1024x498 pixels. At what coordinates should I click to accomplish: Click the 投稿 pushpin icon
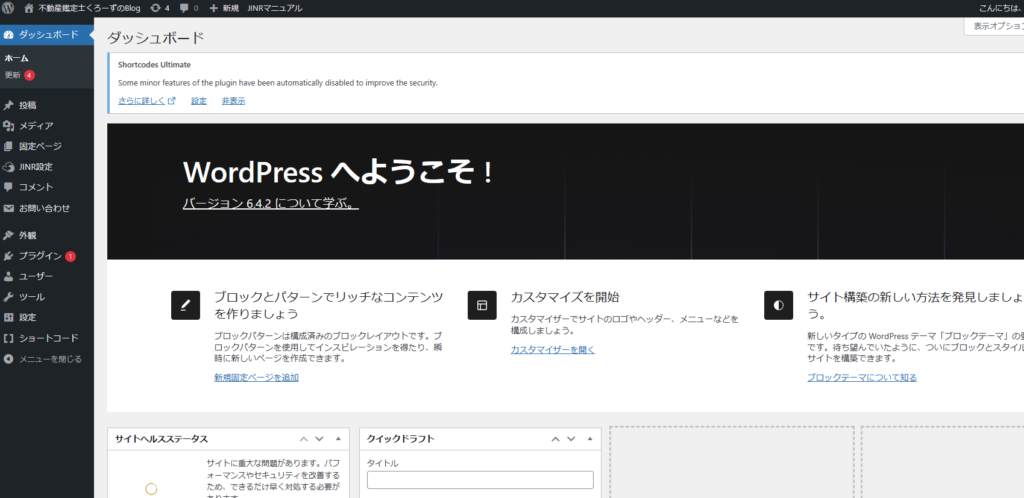point(8,105)
